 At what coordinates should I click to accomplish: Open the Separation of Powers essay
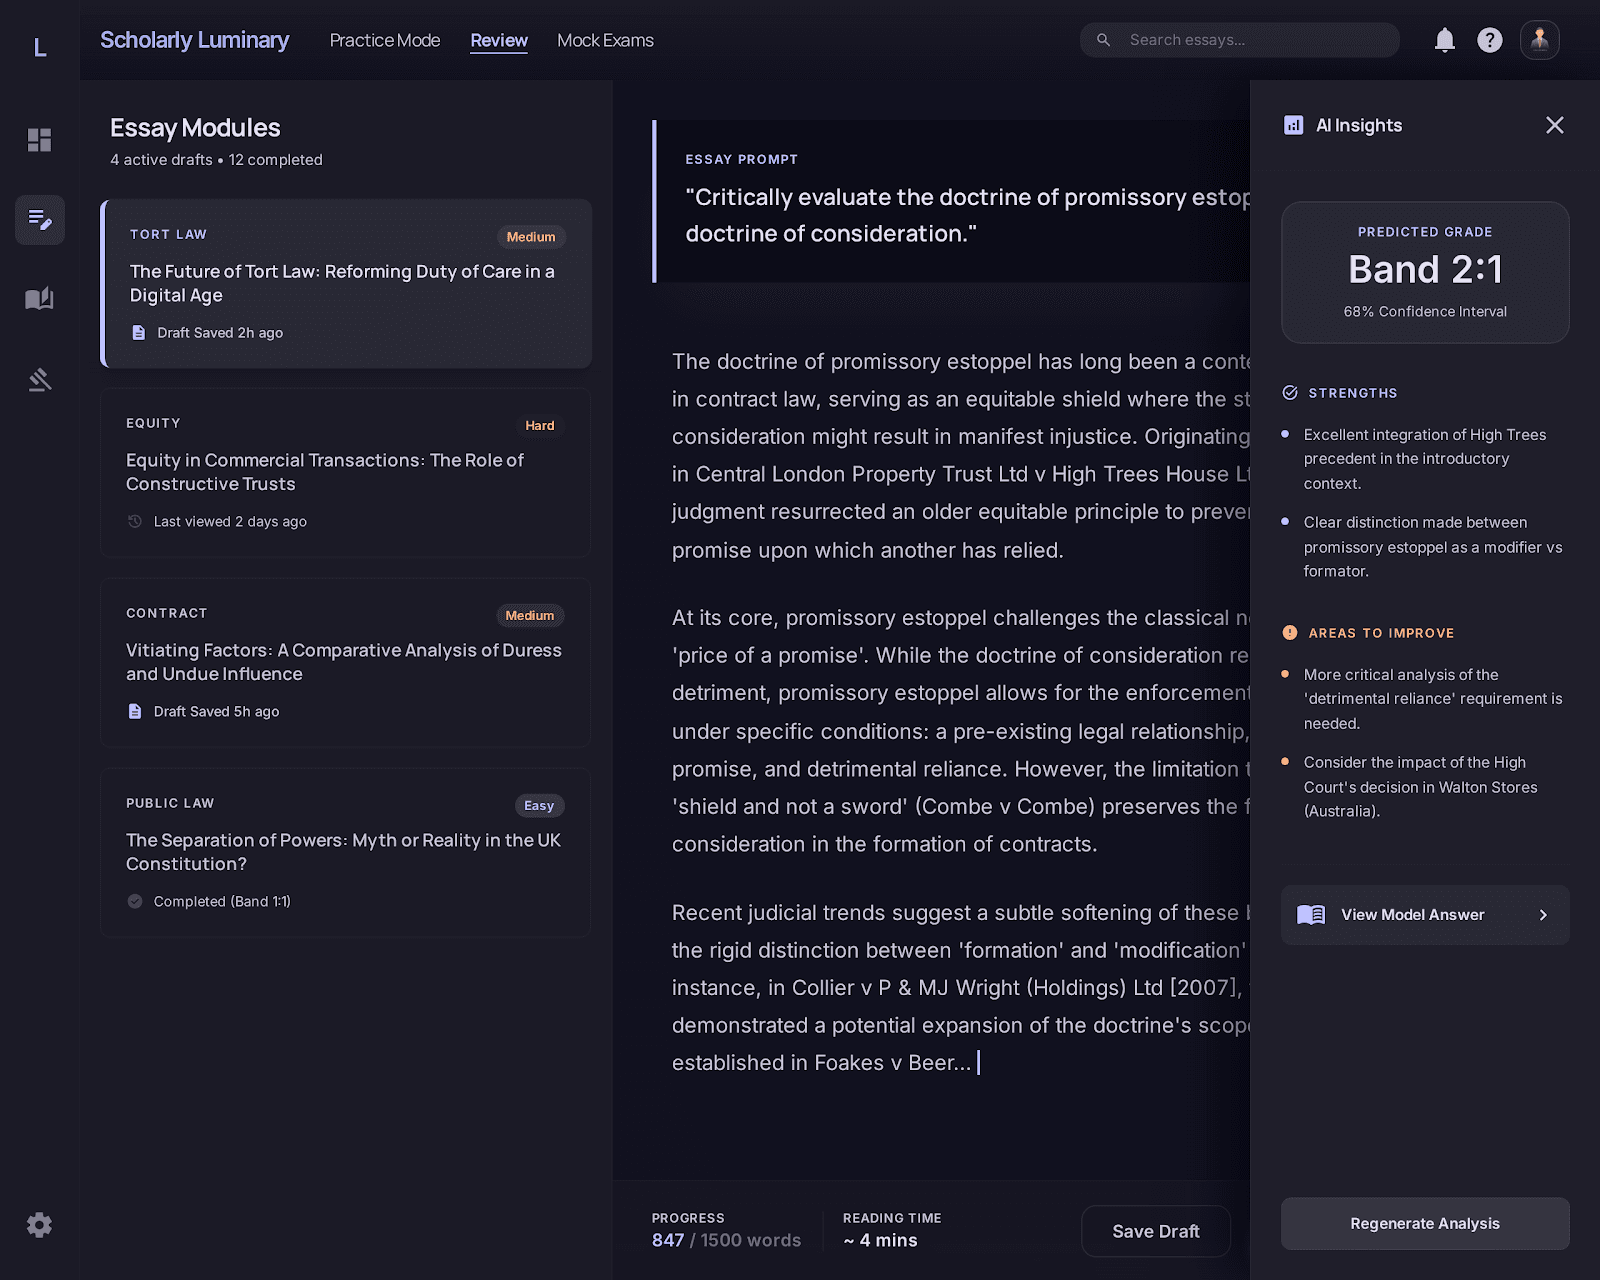[346, 852]
